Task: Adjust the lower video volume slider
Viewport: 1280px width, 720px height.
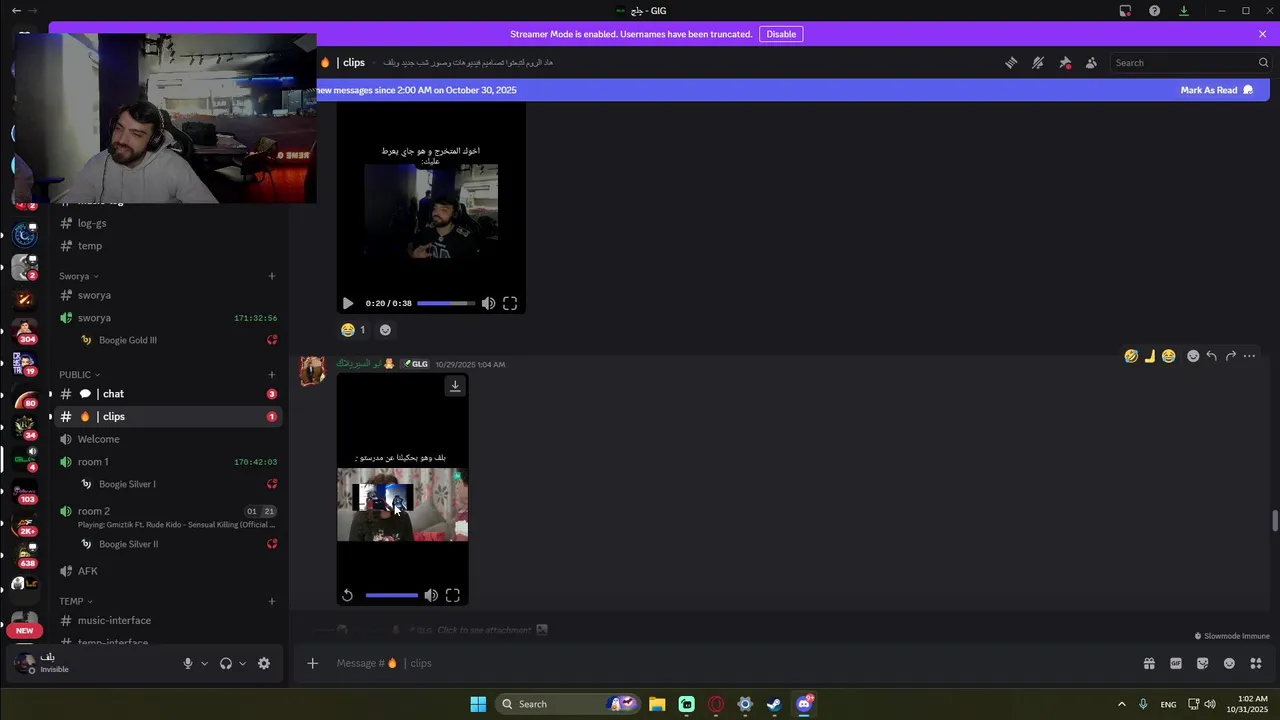Action: (x=392, y=595)
